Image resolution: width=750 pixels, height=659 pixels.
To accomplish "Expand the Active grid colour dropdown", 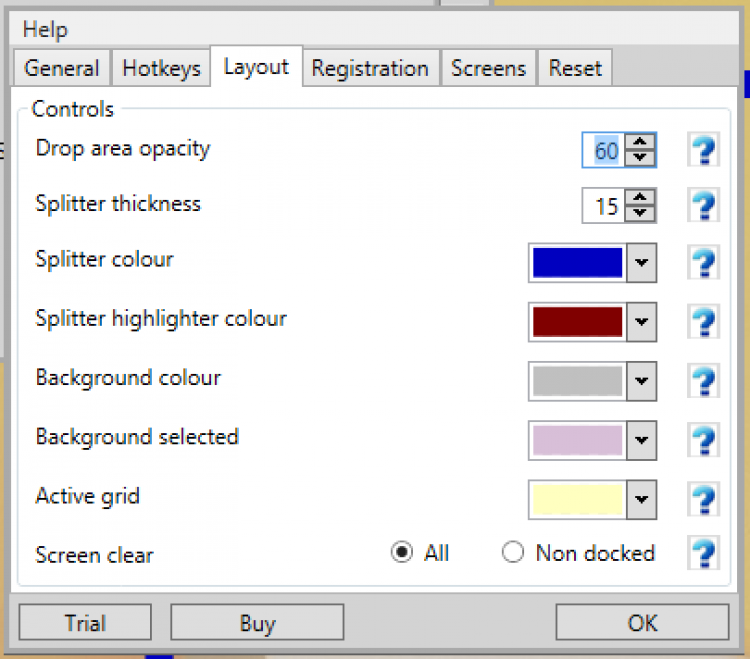I will pos(642,498).
